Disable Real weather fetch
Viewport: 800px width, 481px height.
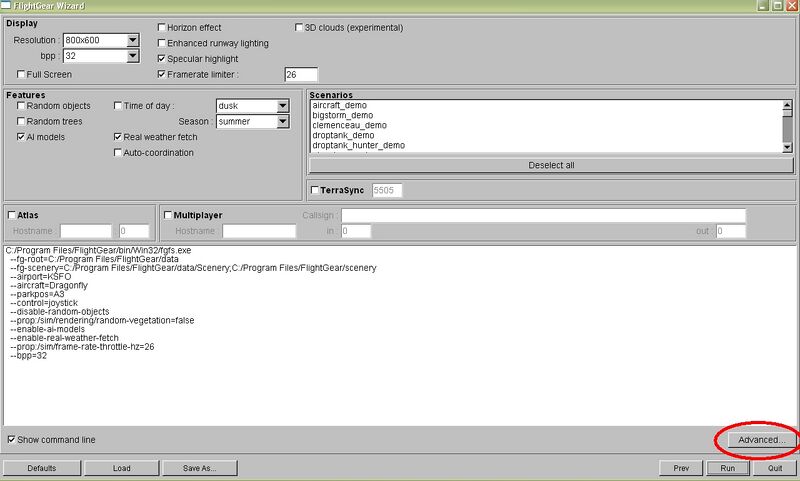(x=118, y=137)
